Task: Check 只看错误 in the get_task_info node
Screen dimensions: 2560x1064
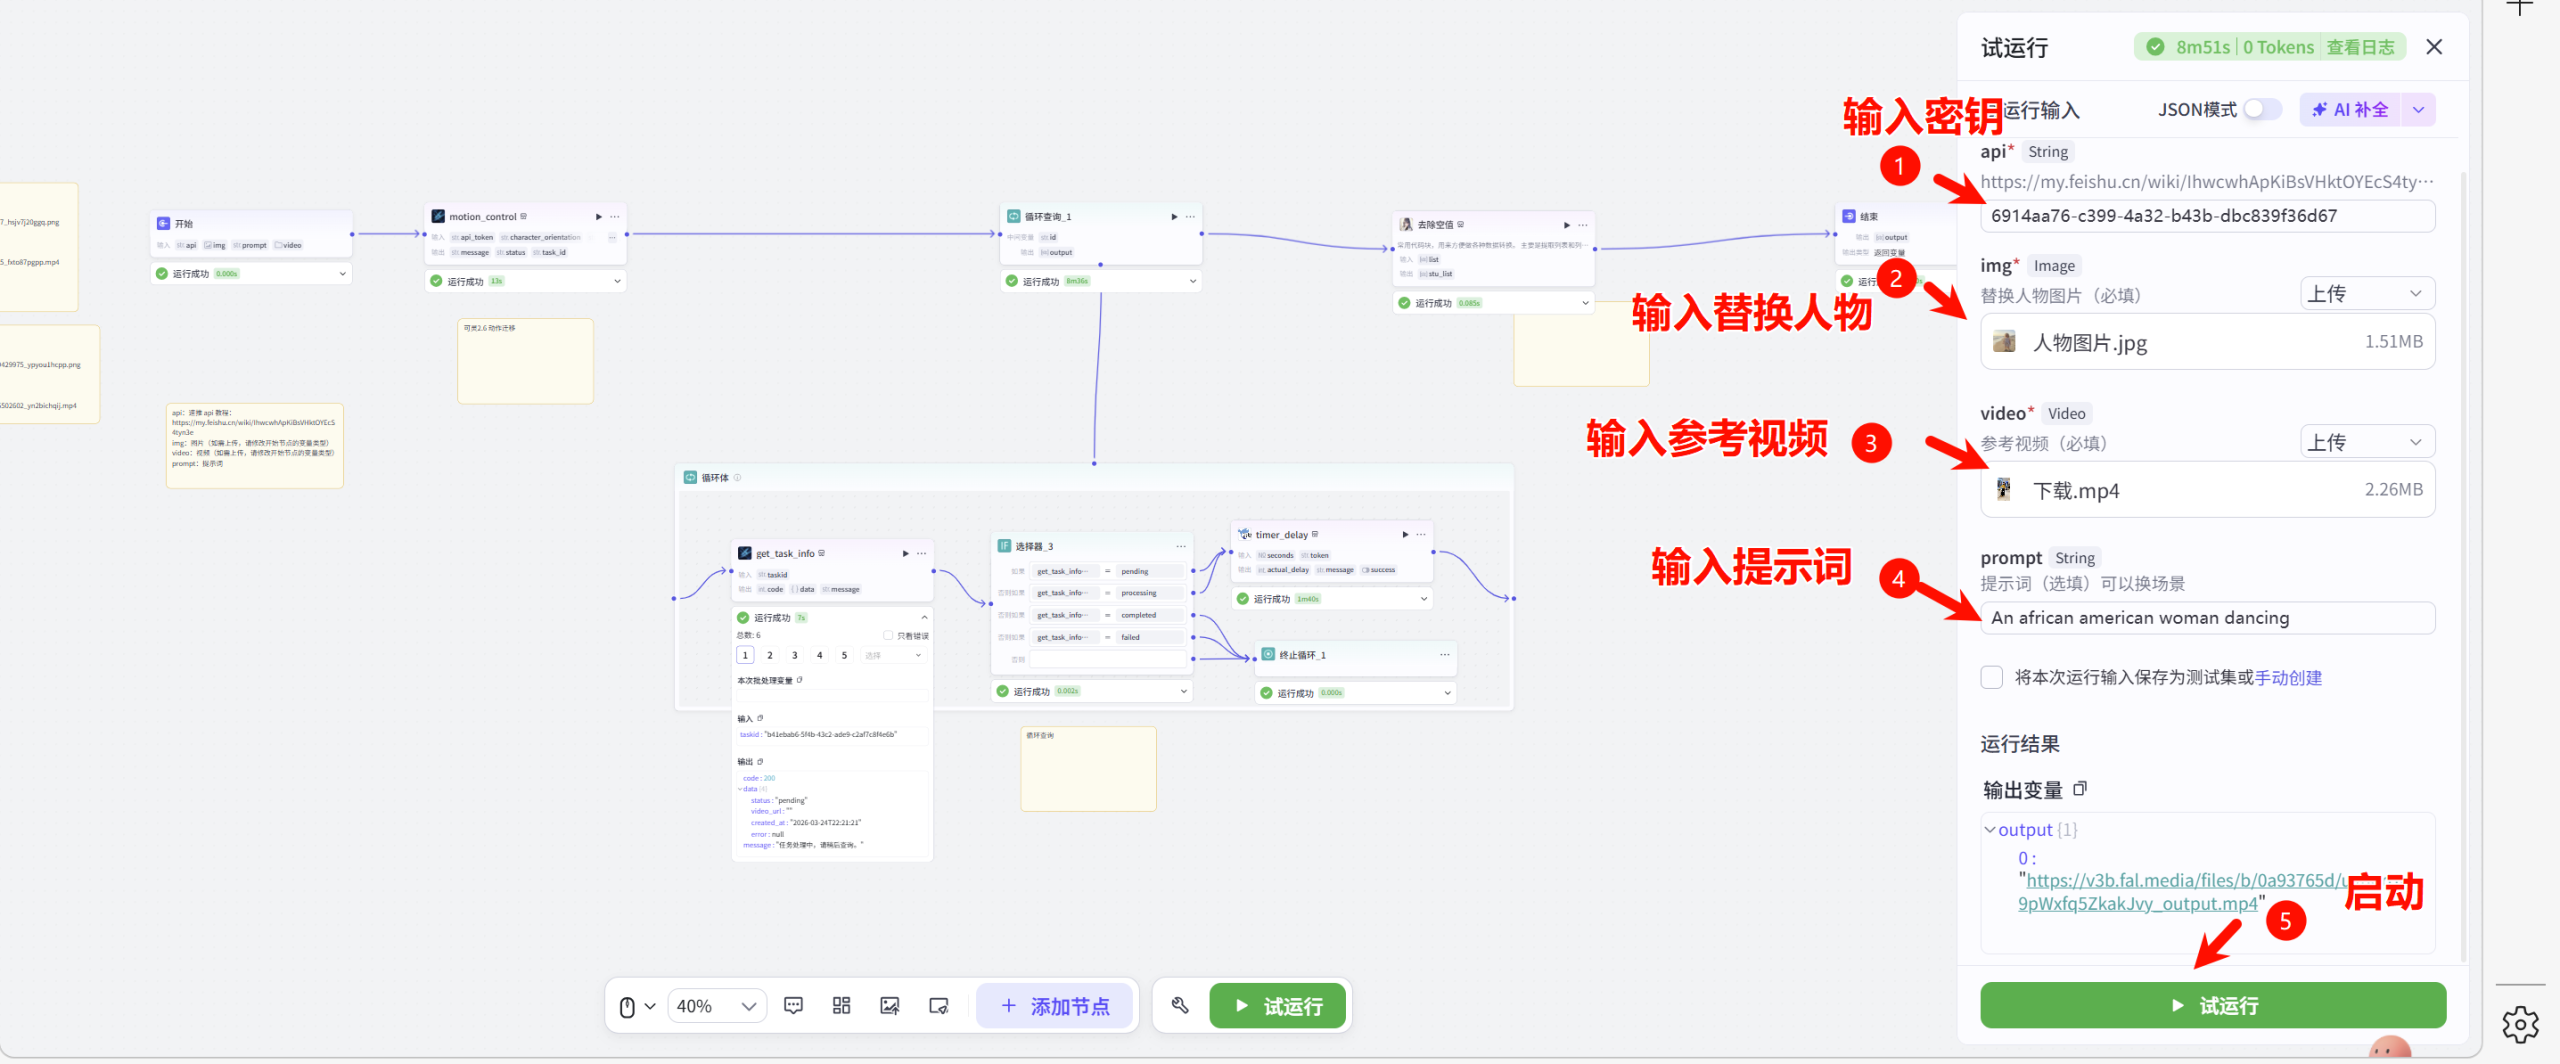Action: tap(888, 634)
